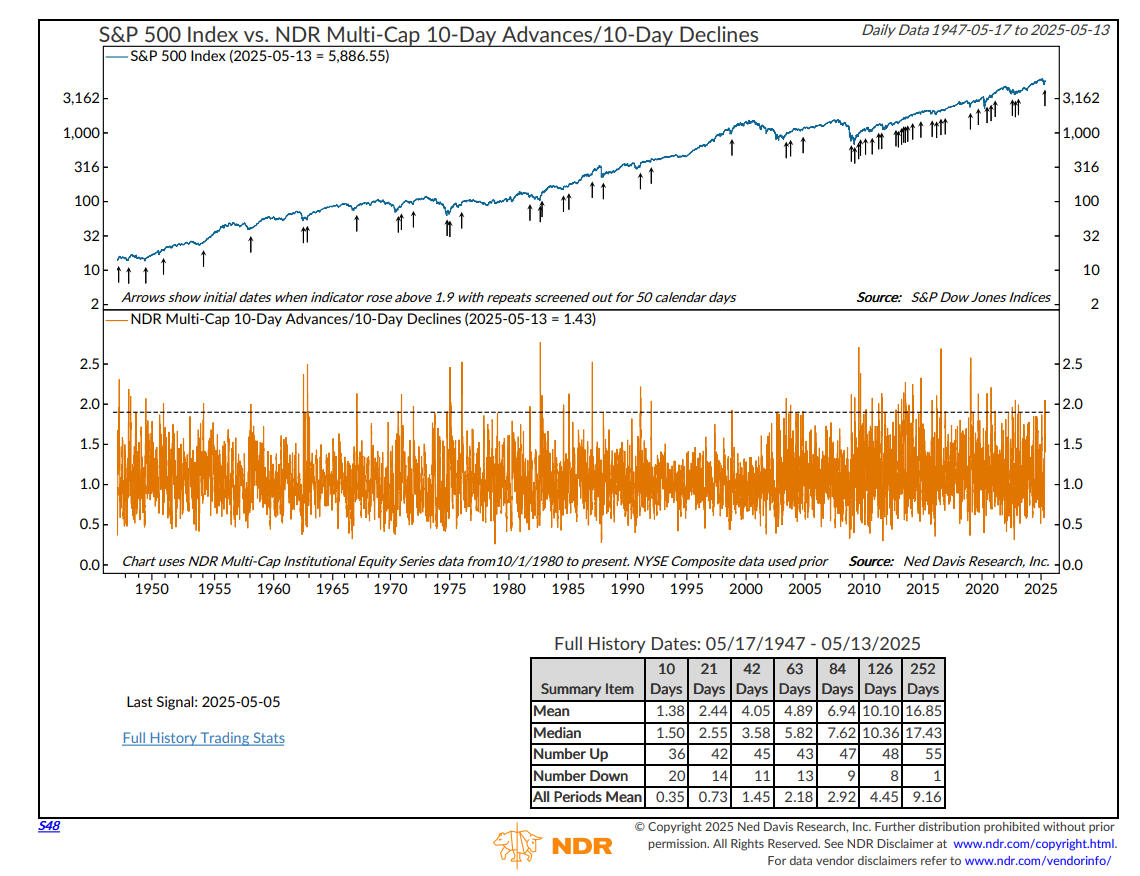Image resolution: width=1140 pixels, height=876 pixels.
Task: Click the Source: Ned Davis Research, Inc. text
Action: [949, 561]
